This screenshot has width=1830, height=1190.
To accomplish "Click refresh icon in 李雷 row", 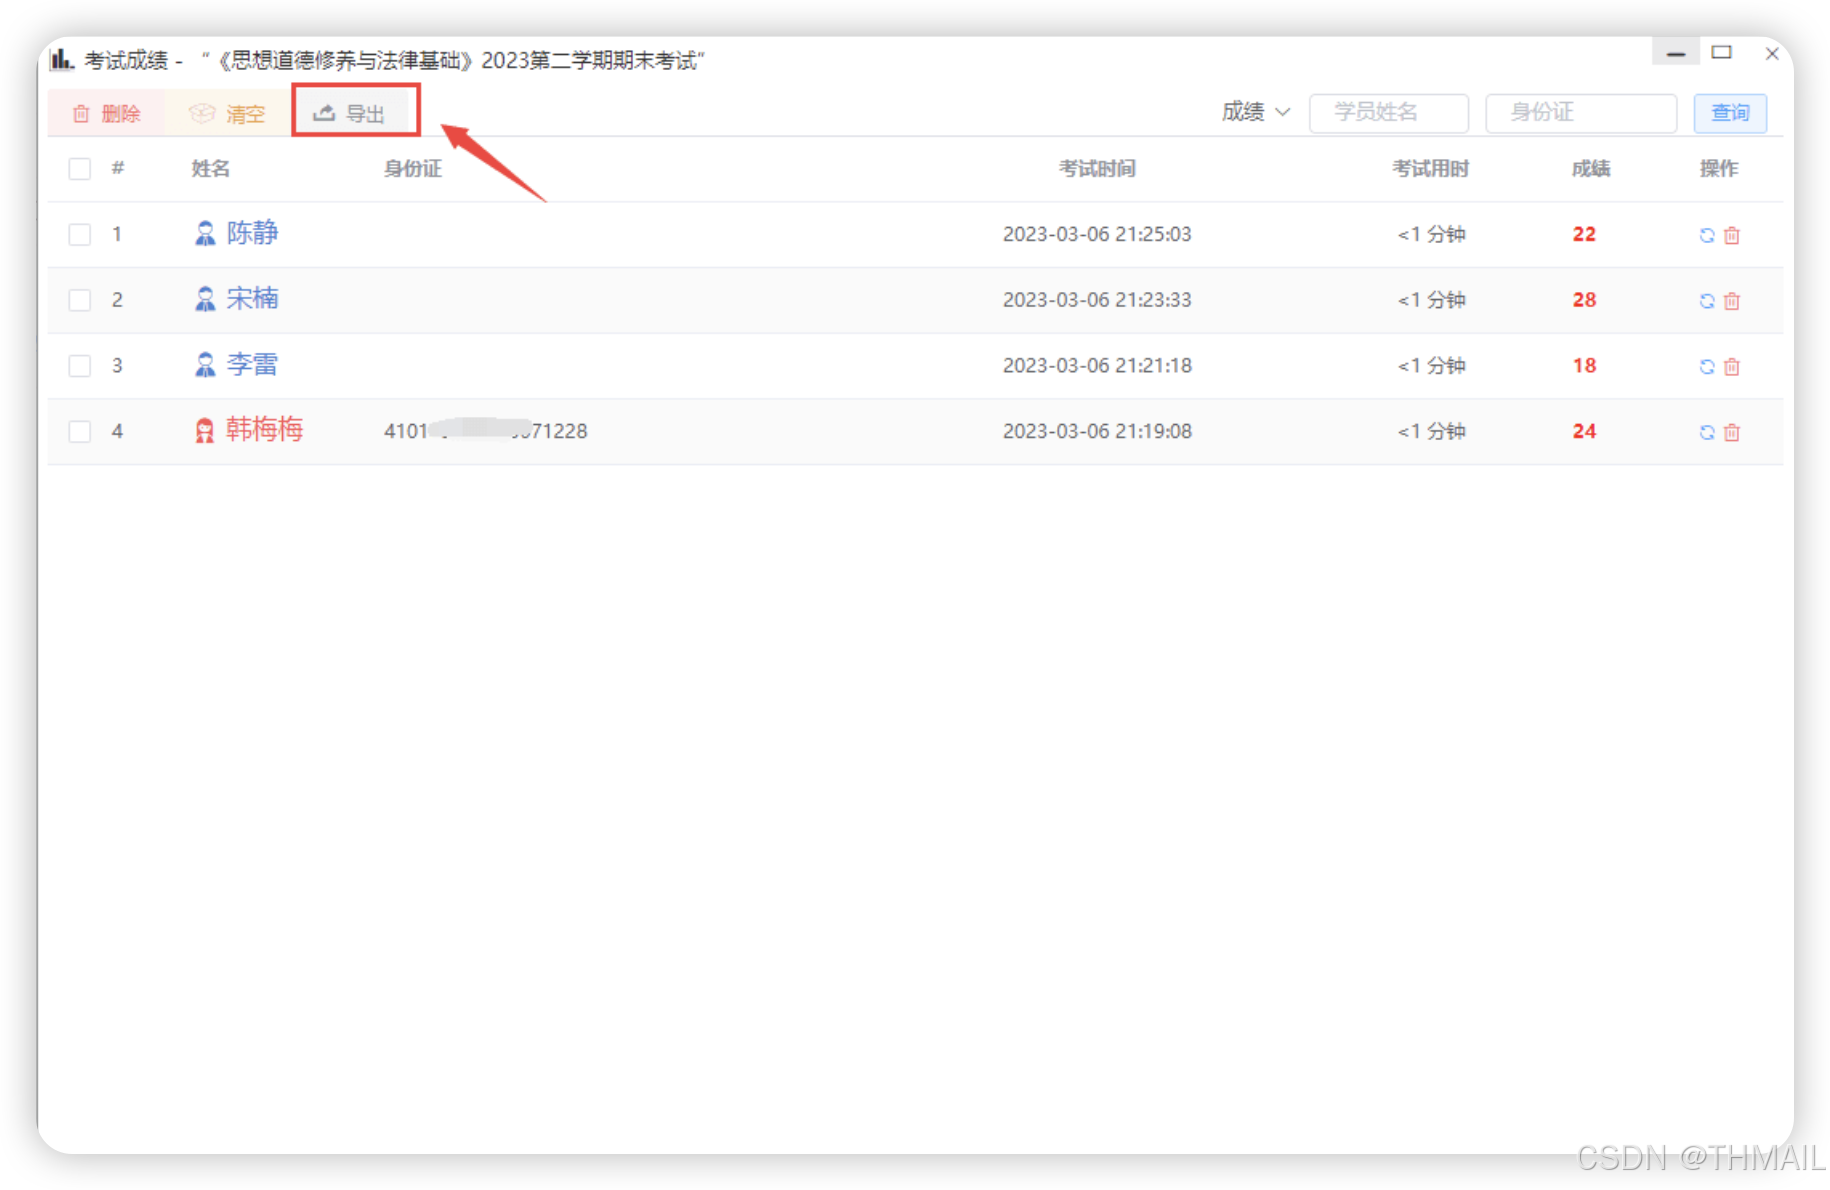I will (x=1707, y=367).
